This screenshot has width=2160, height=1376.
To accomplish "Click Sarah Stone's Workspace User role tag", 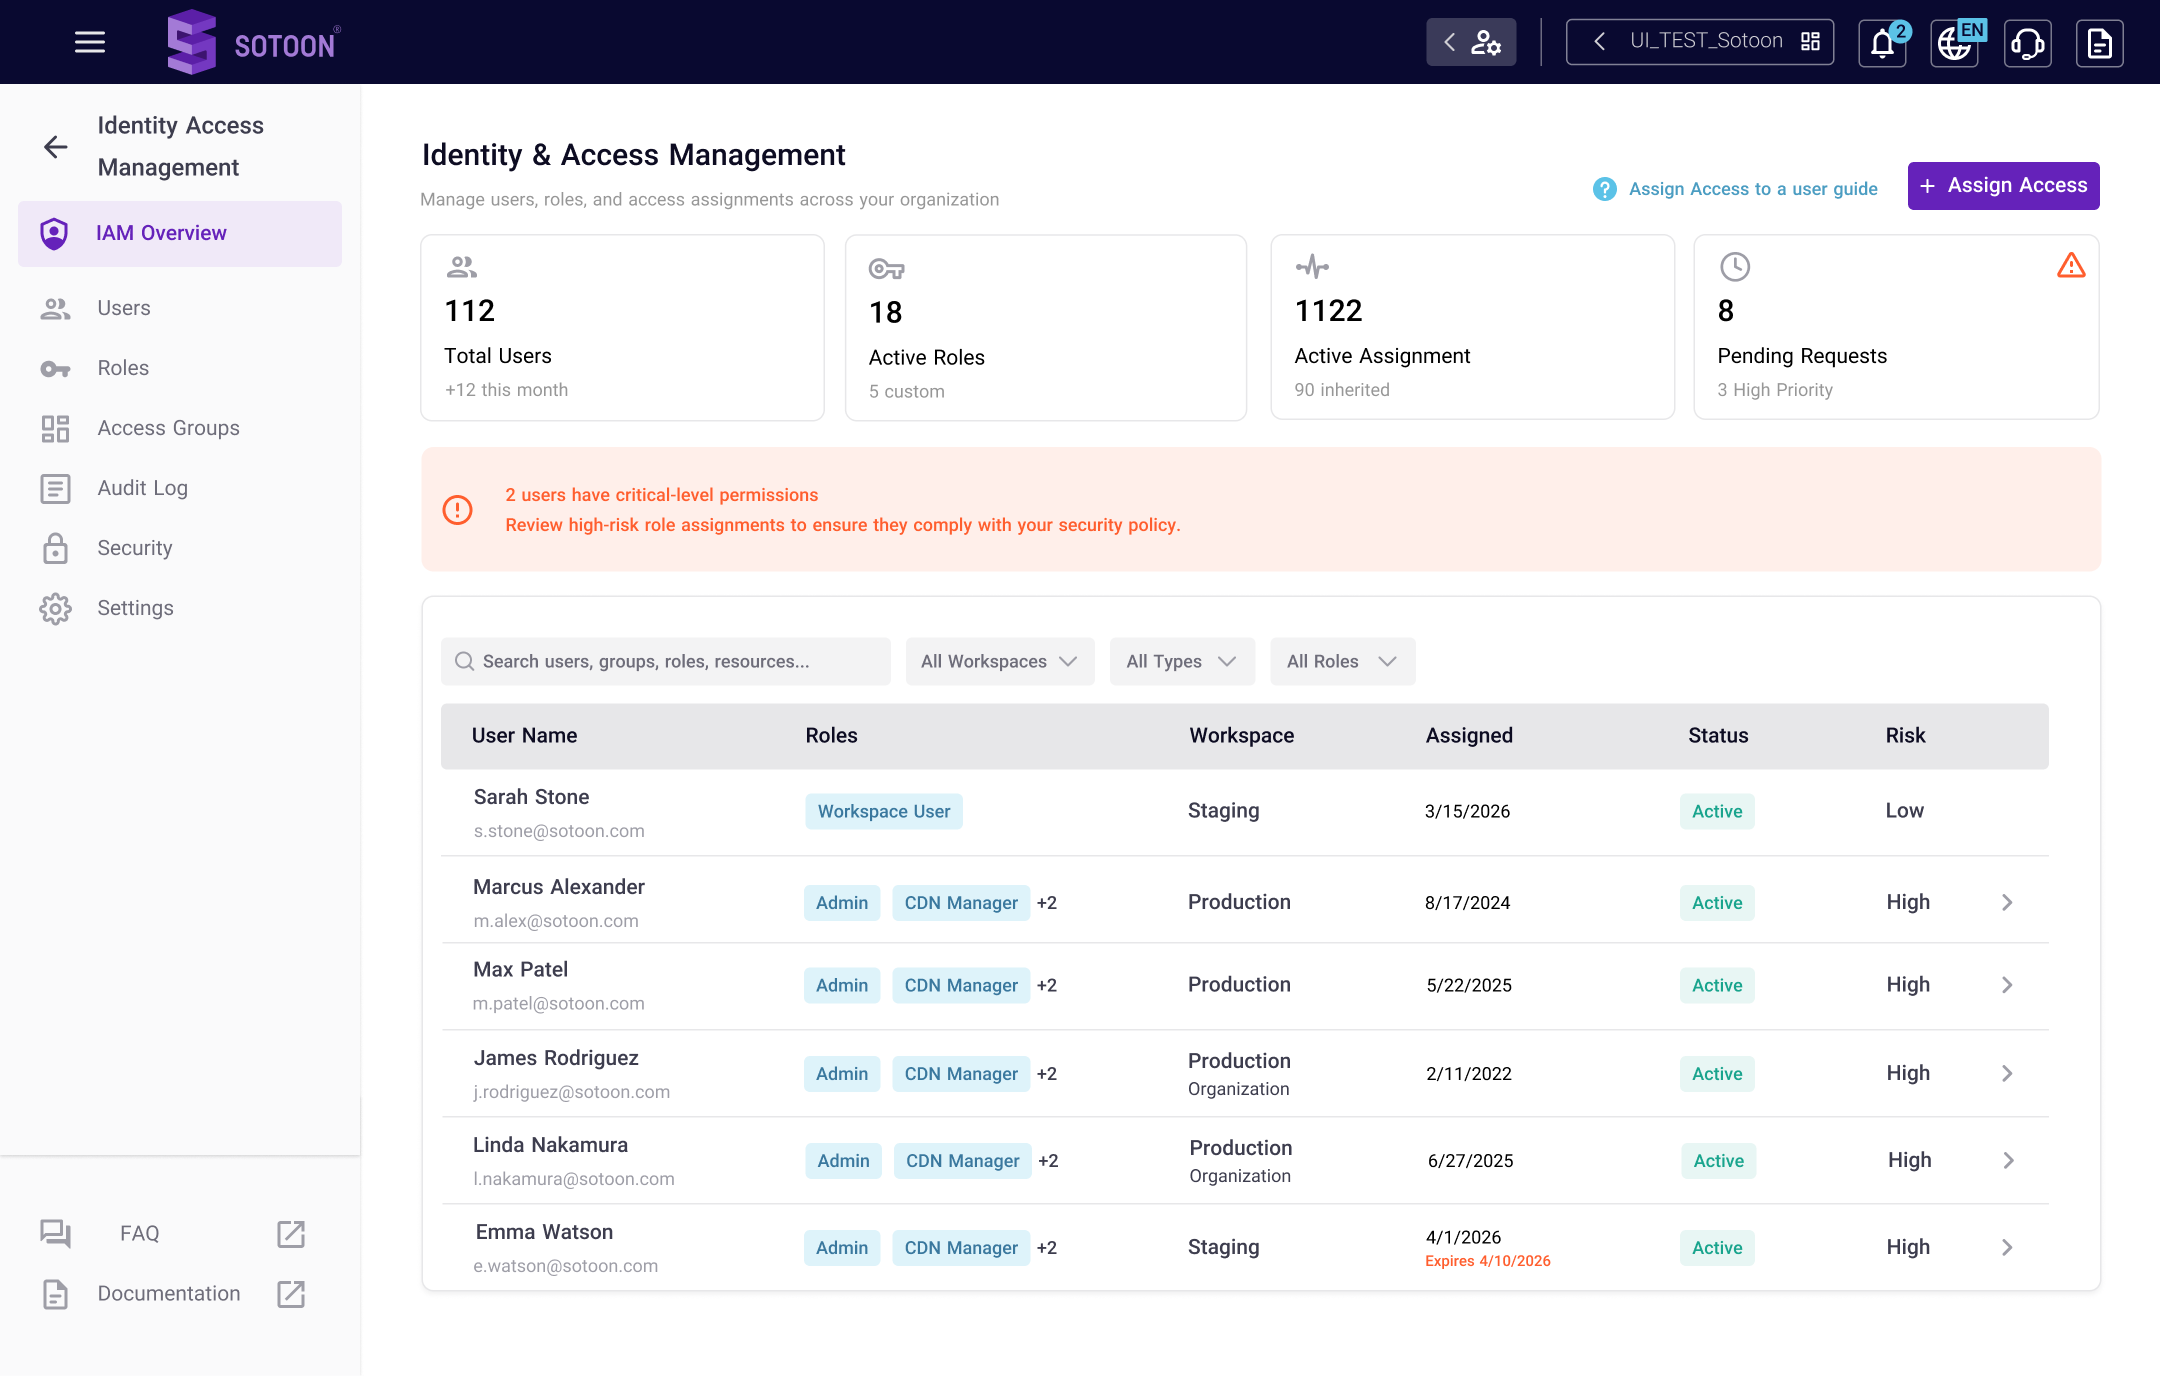I will tap(884, 811).
